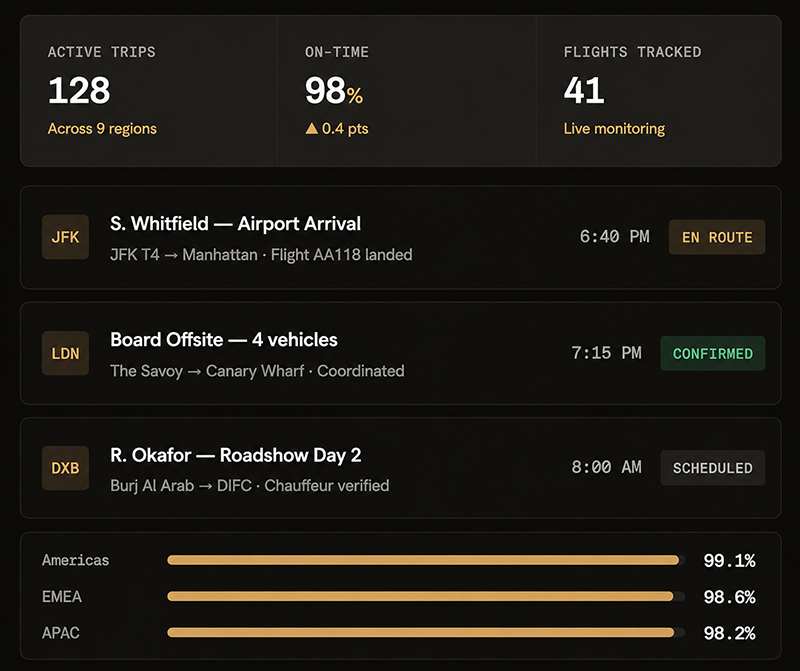The width and height of the screenshot is (800, 671).
Task: Click the 99.1% Americas value
Action: [x=729, y=561]
